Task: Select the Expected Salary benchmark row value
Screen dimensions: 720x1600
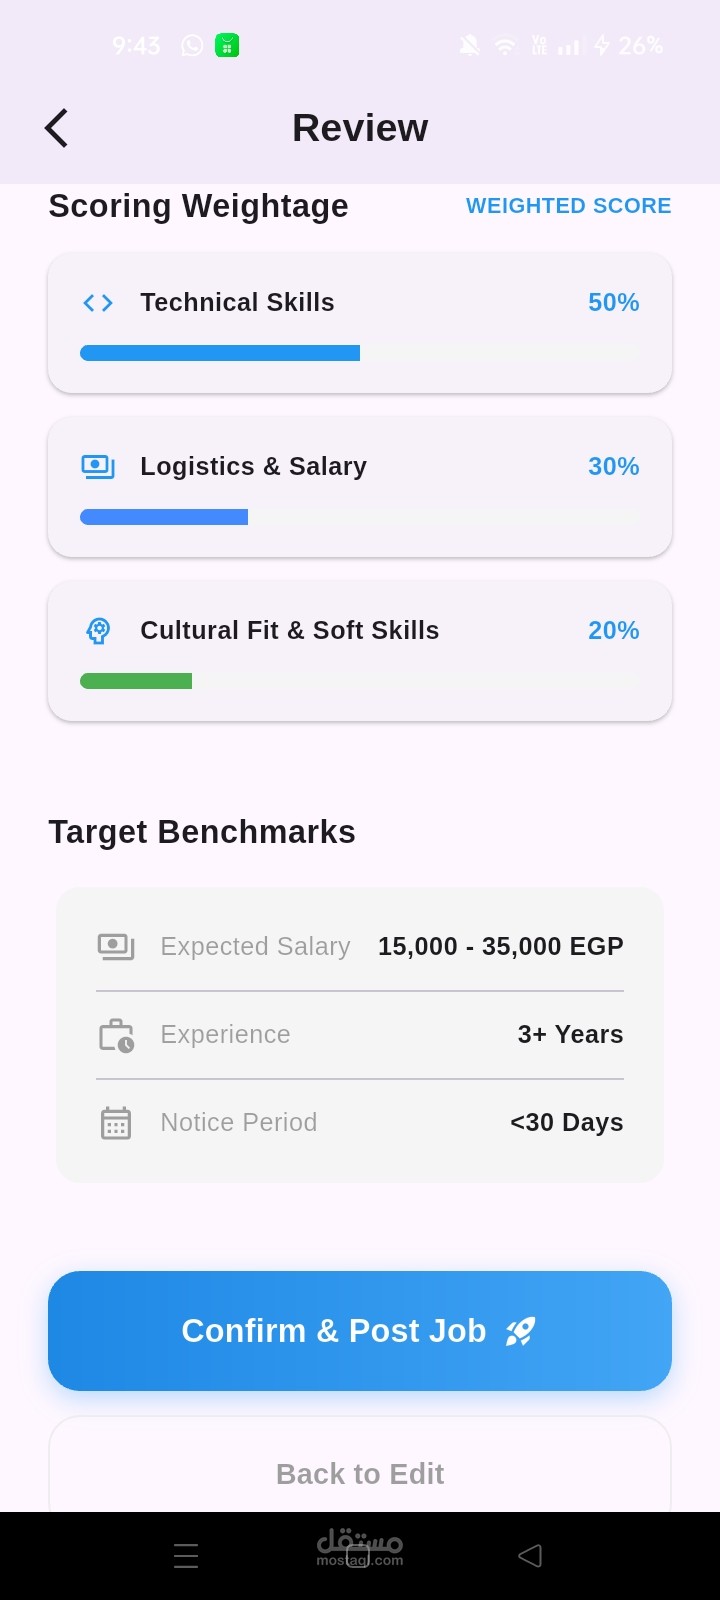Action: coord(500,946)
